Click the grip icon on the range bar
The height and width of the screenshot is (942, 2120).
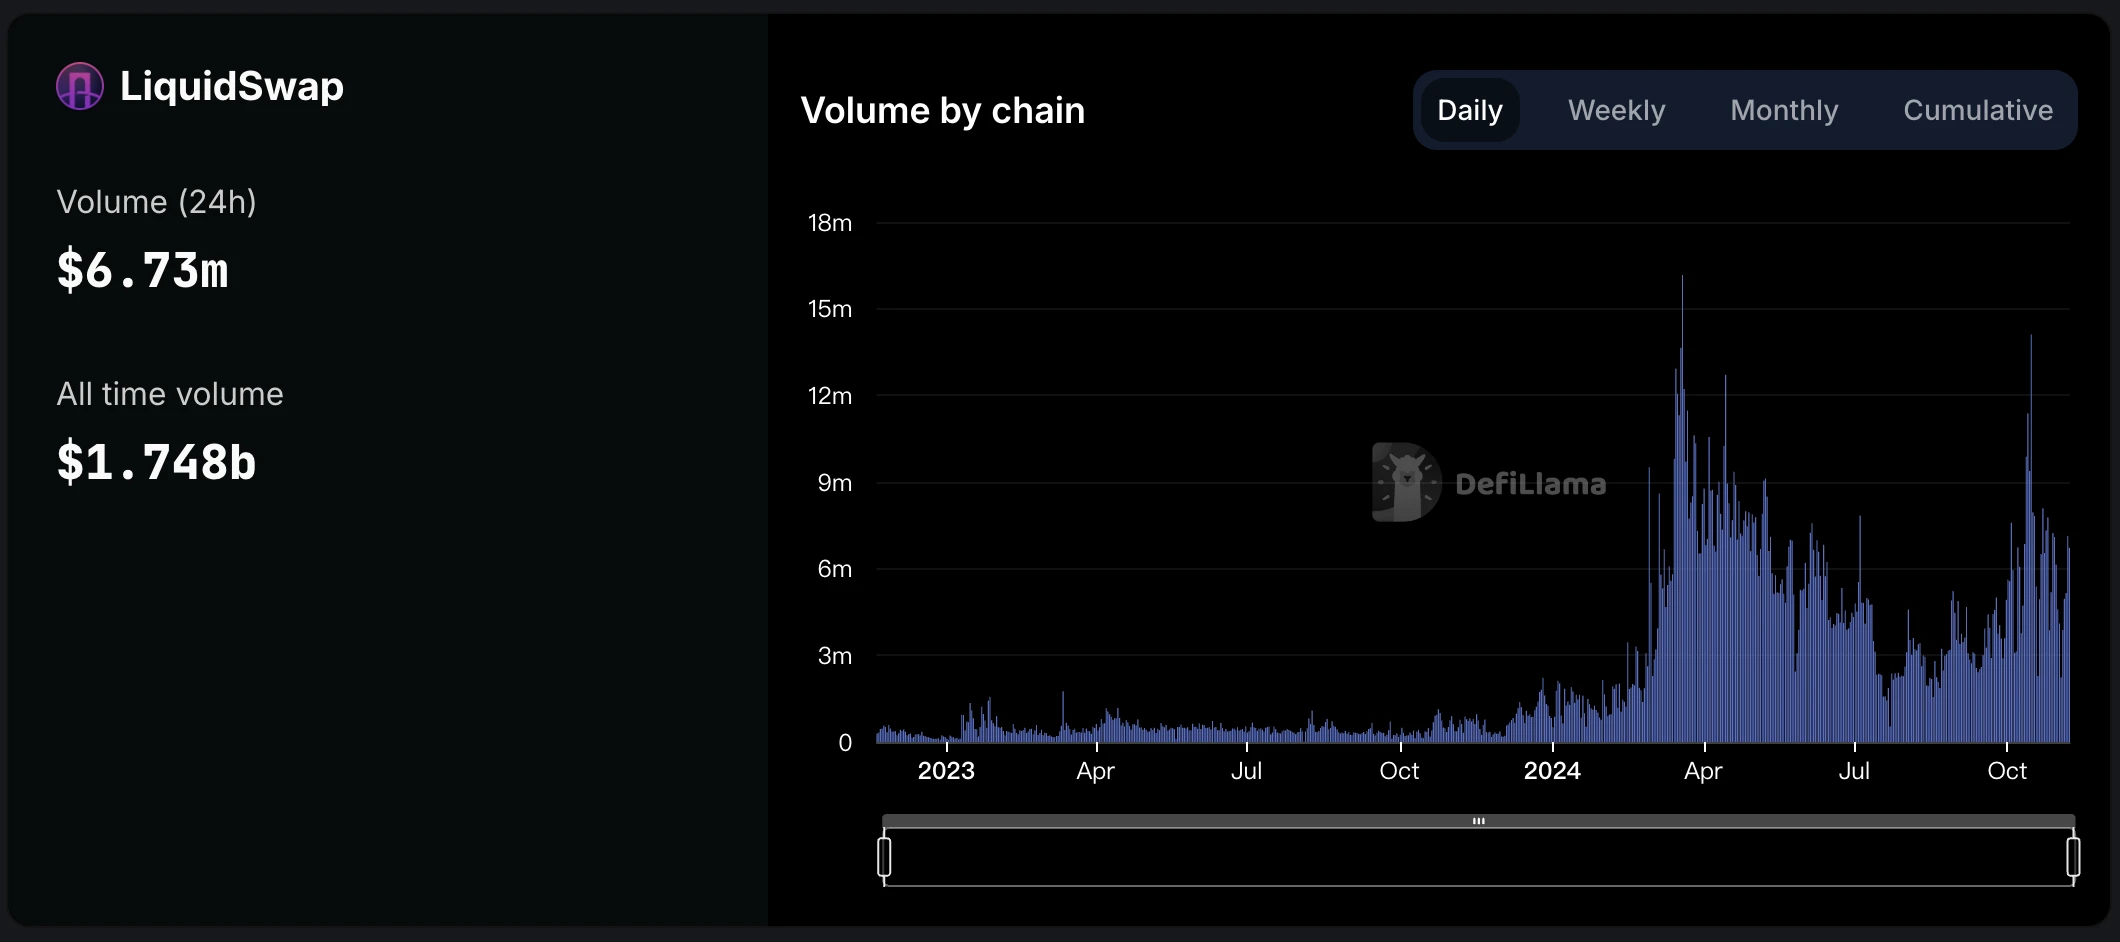1478,821
